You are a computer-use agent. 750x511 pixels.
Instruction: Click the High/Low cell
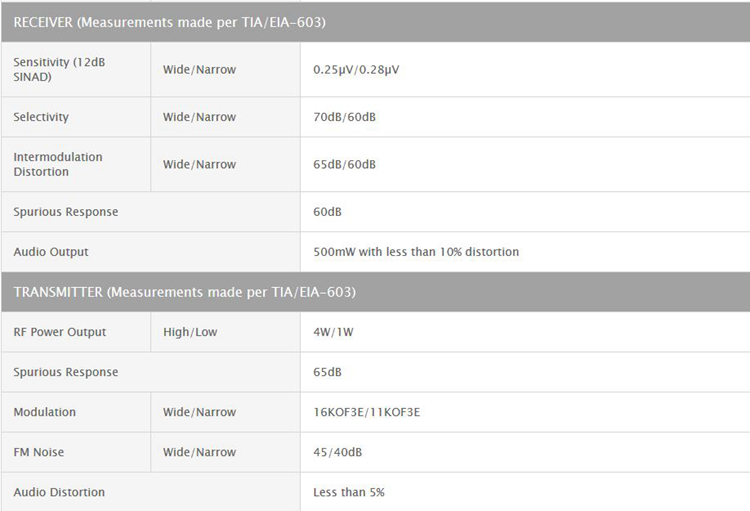pyautogui.click(x=190, y=332)
